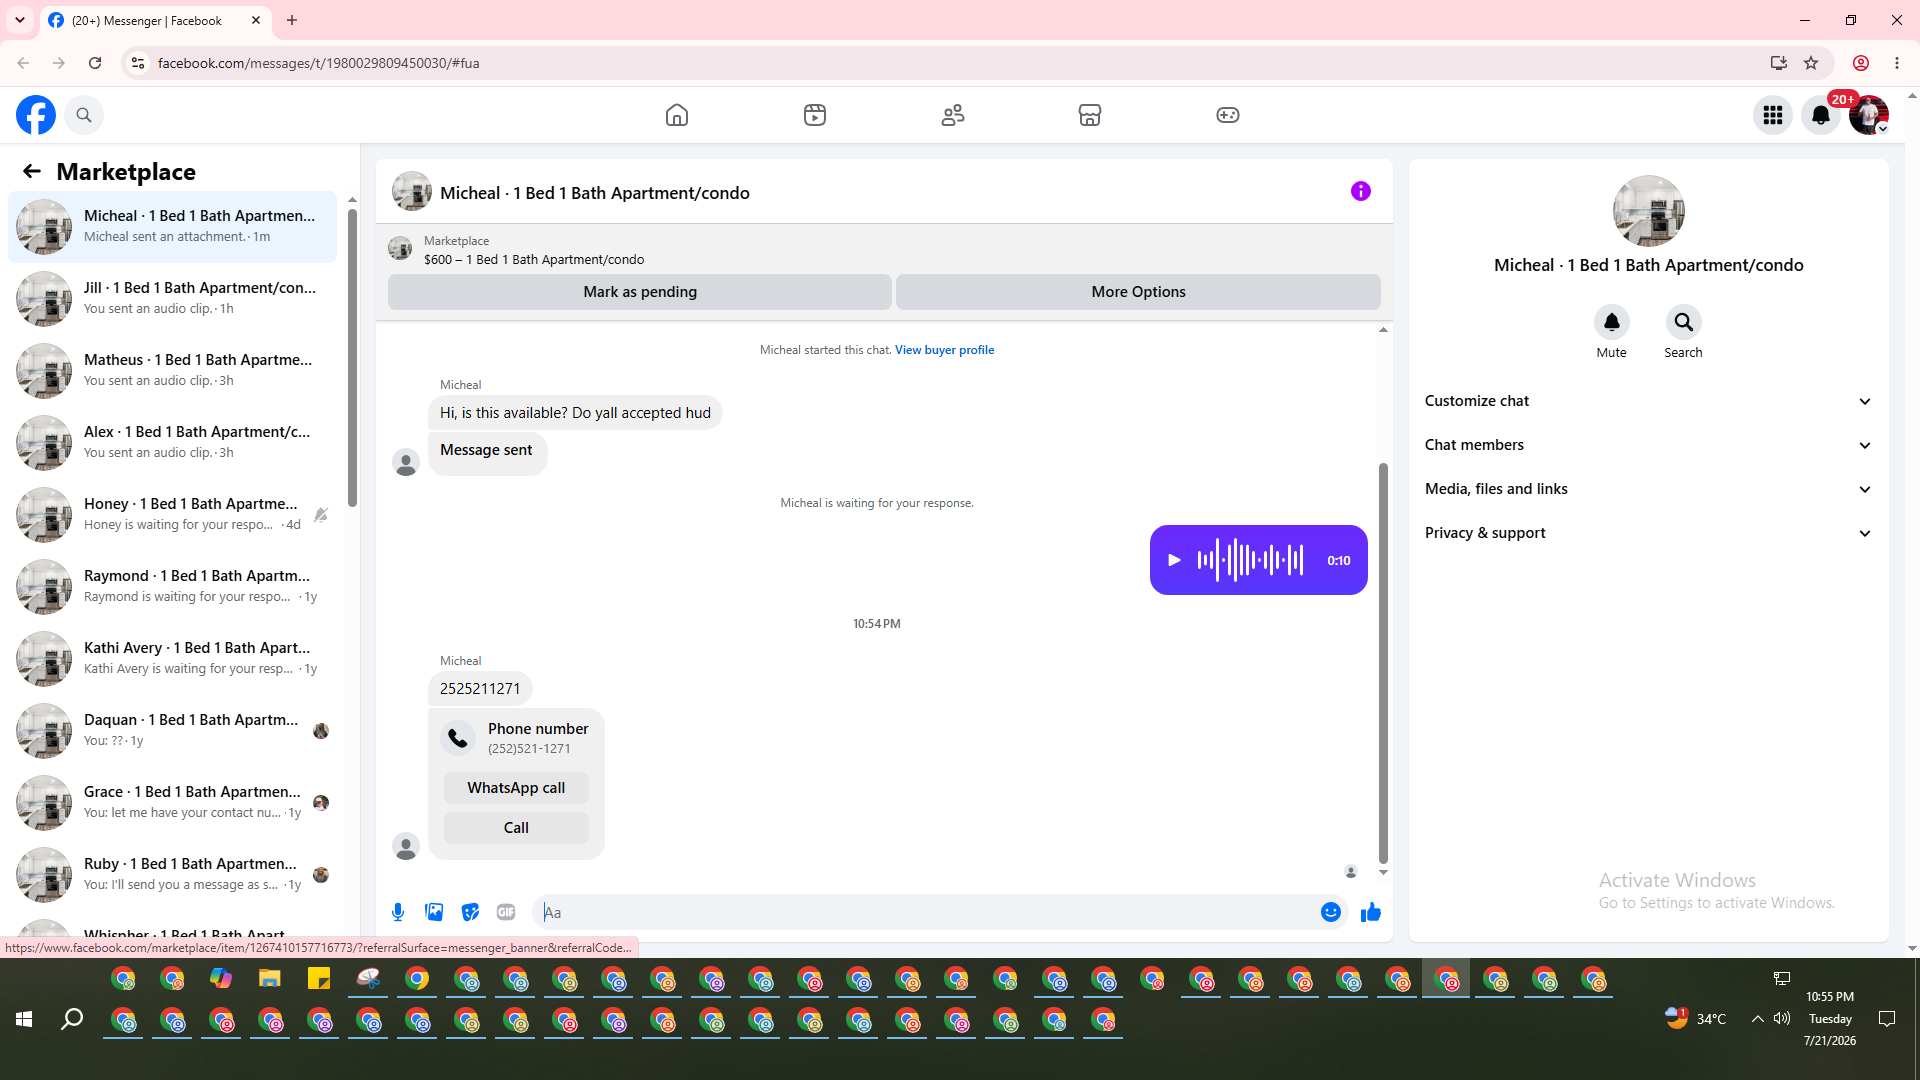Click Micheal's listing thumbnail in right panel
1920x1080 pixels.
(x=1648, y=211)
